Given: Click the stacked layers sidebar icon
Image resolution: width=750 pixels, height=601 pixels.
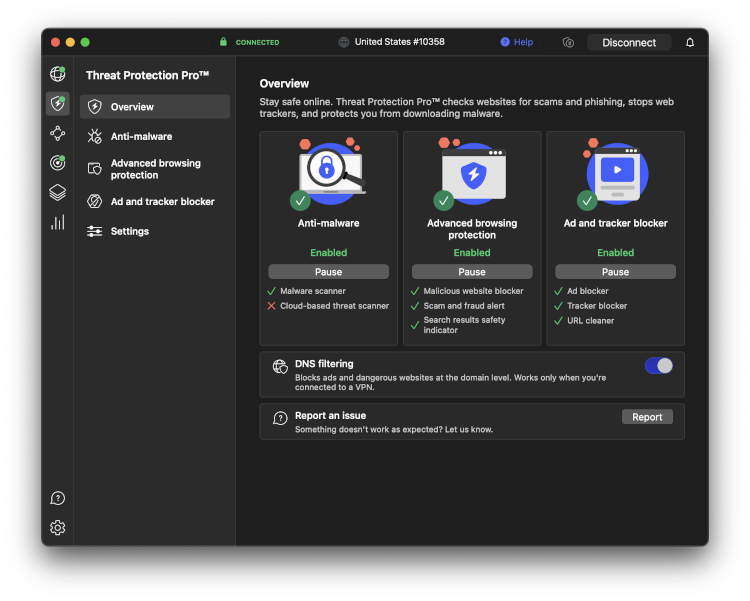Looking at the screenshot, I should (57, 192).
